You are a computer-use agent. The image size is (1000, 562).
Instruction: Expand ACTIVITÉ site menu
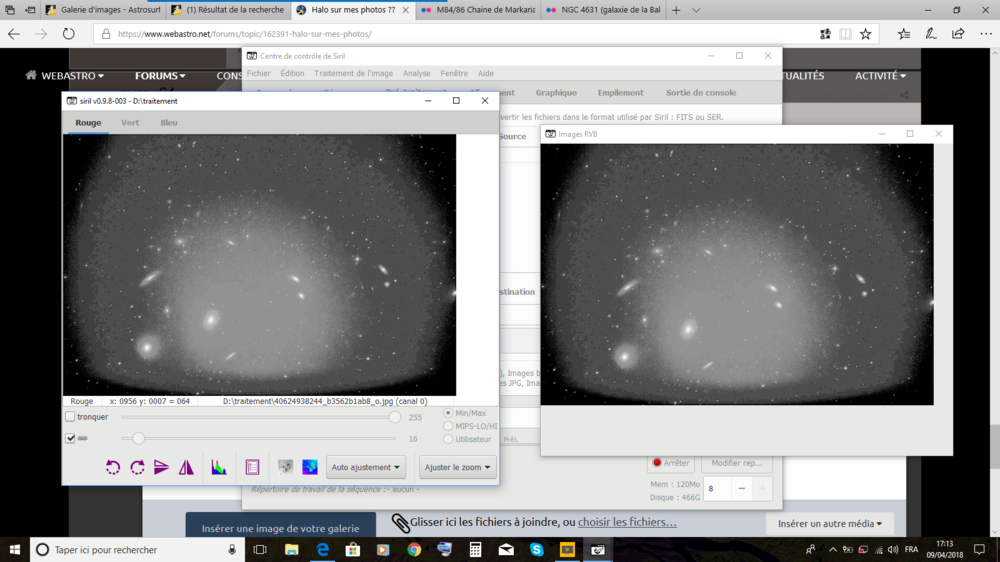click(x=880, y=75)
